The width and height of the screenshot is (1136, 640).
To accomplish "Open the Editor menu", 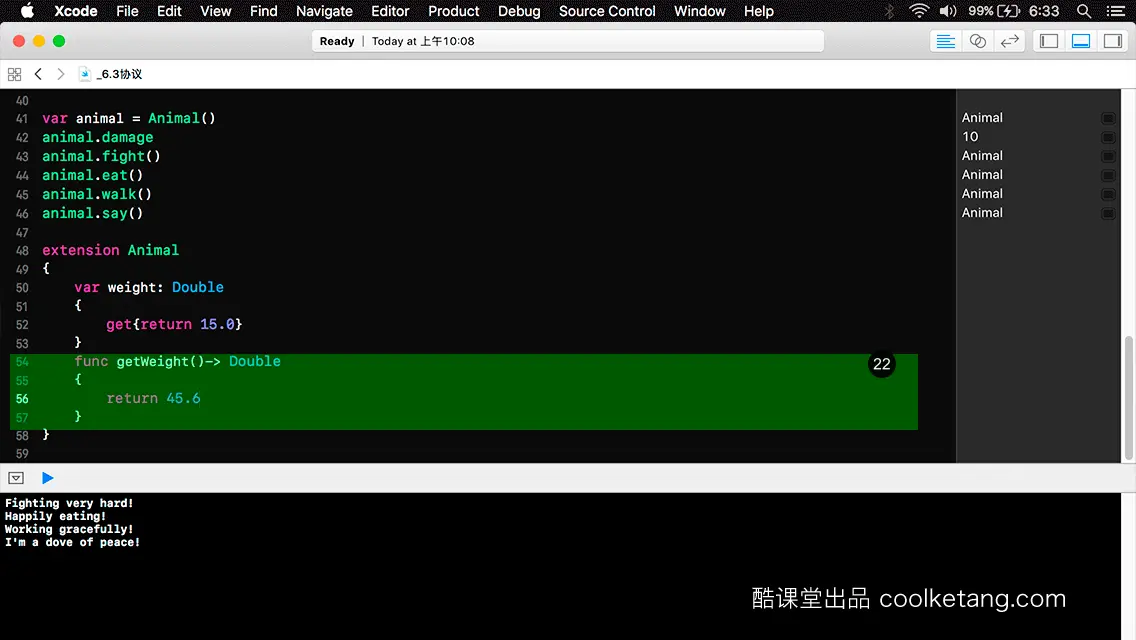I will pyautogui.click(x=390, y=11).
